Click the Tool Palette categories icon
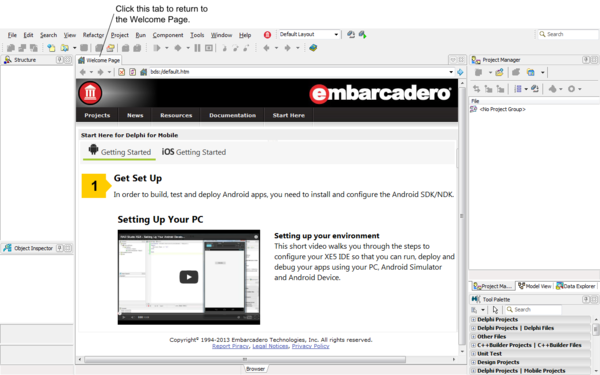This screenshot has height=375, width=600. (474, 310)
